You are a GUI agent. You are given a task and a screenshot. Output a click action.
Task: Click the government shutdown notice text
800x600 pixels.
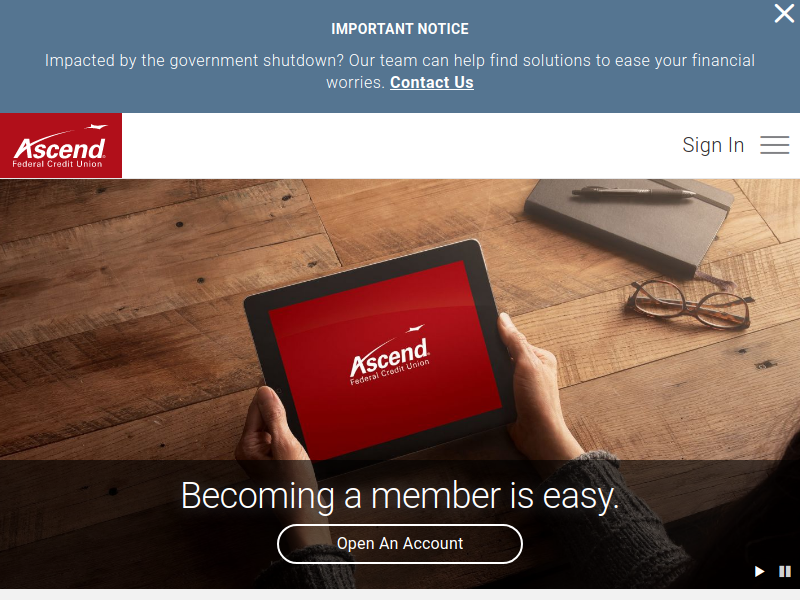[x=399, y=71]
